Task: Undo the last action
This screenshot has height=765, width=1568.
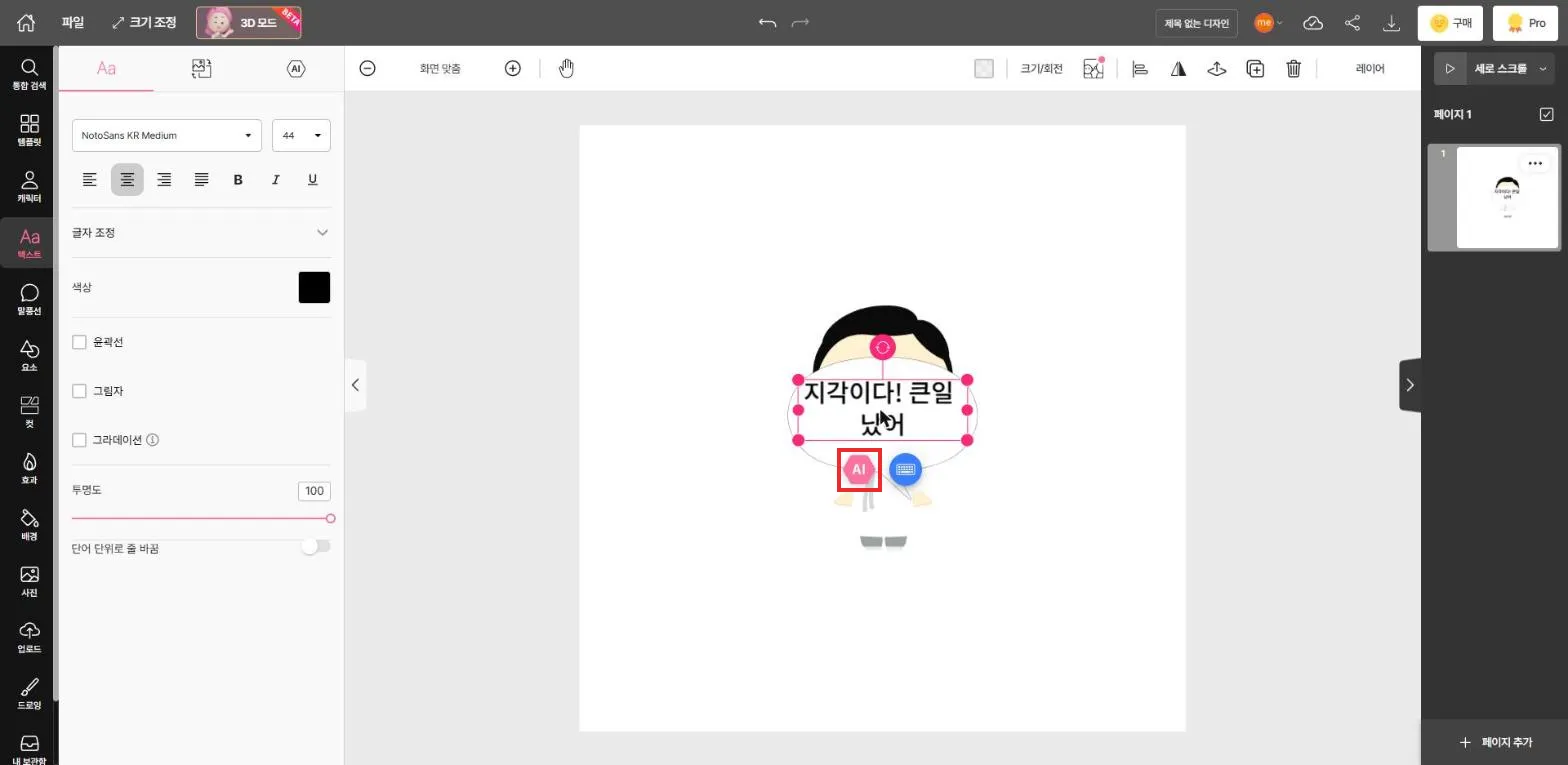Action: coord(767,22)
